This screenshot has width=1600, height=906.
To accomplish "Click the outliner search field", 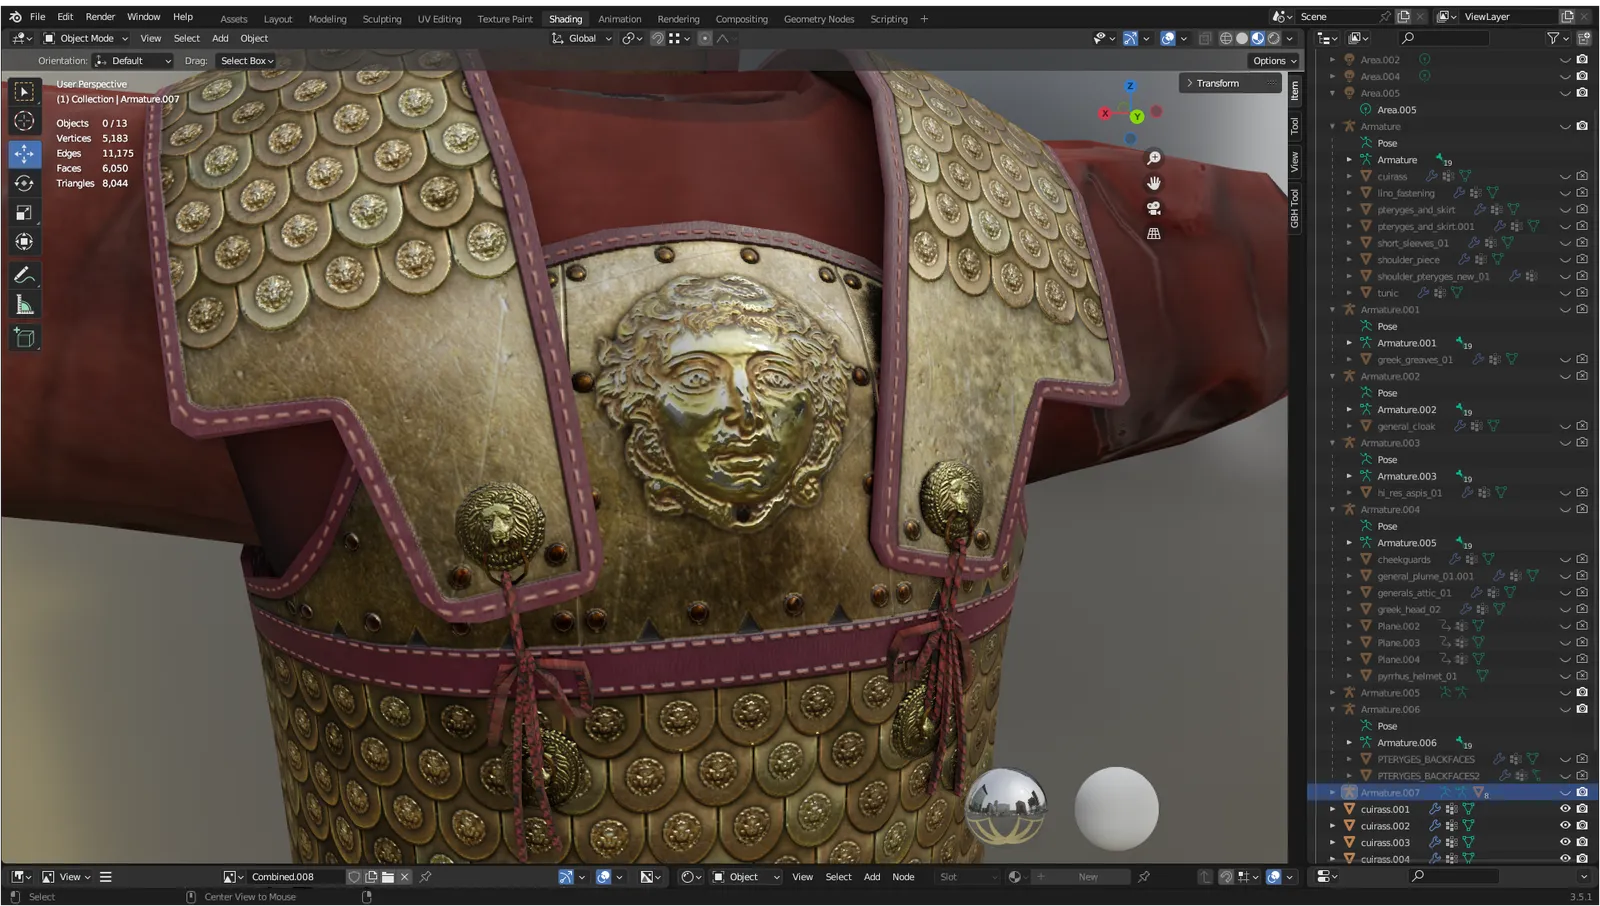I will pos(1444,38).
